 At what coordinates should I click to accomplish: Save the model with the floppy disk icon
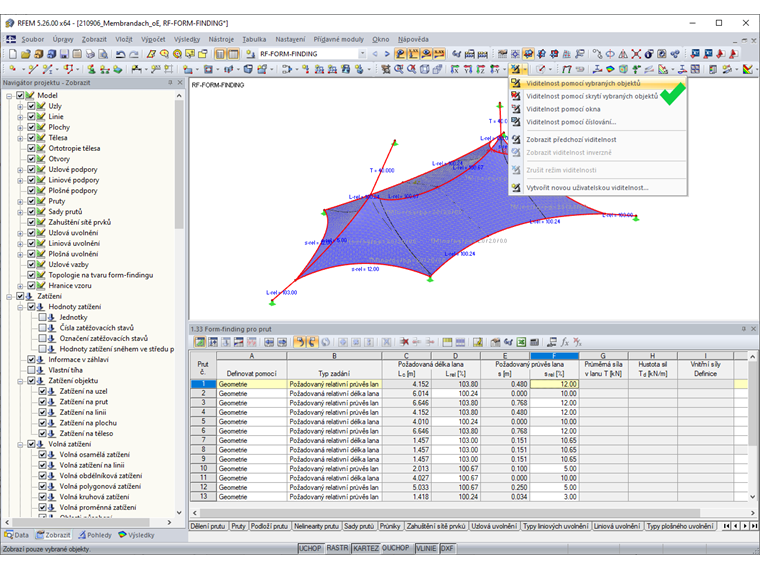pyautogui.click(x=64, y=54)
